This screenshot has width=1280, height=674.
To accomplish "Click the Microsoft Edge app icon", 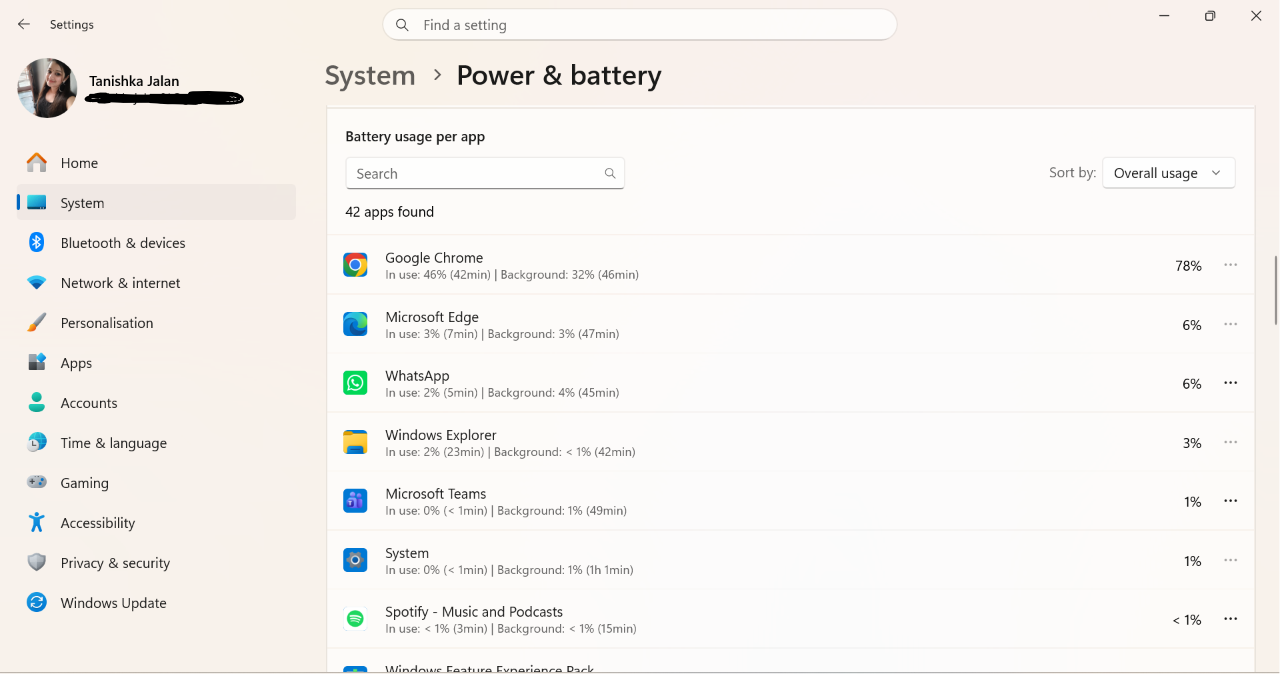I will pos(355,324).
